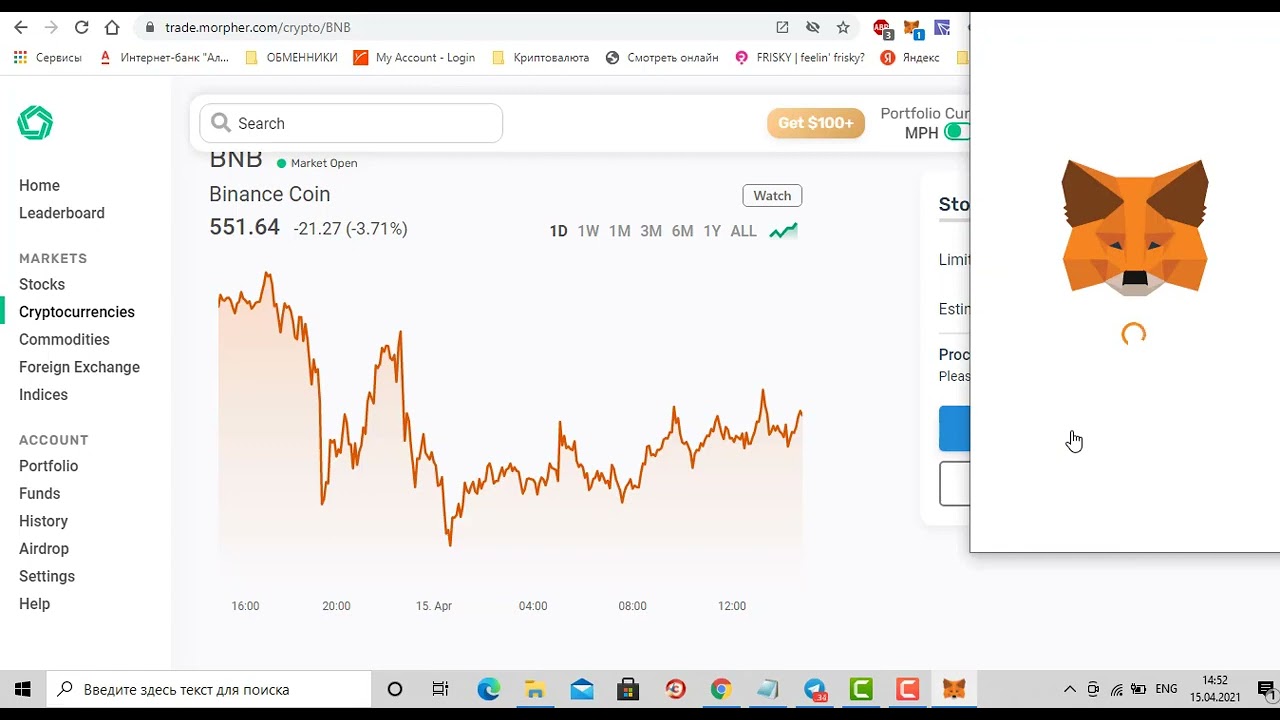Open History under Account

click(43, 521)
